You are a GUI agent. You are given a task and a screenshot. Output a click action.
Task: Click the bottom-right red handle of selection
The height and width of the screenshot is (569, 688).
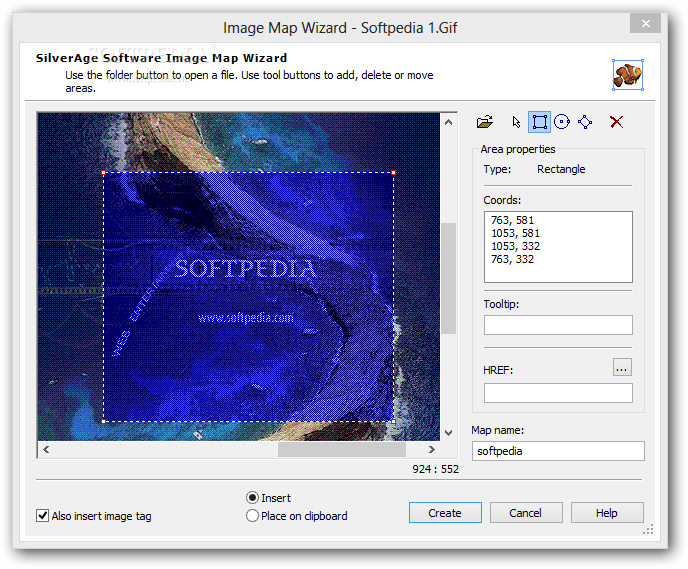pos(394,422)
